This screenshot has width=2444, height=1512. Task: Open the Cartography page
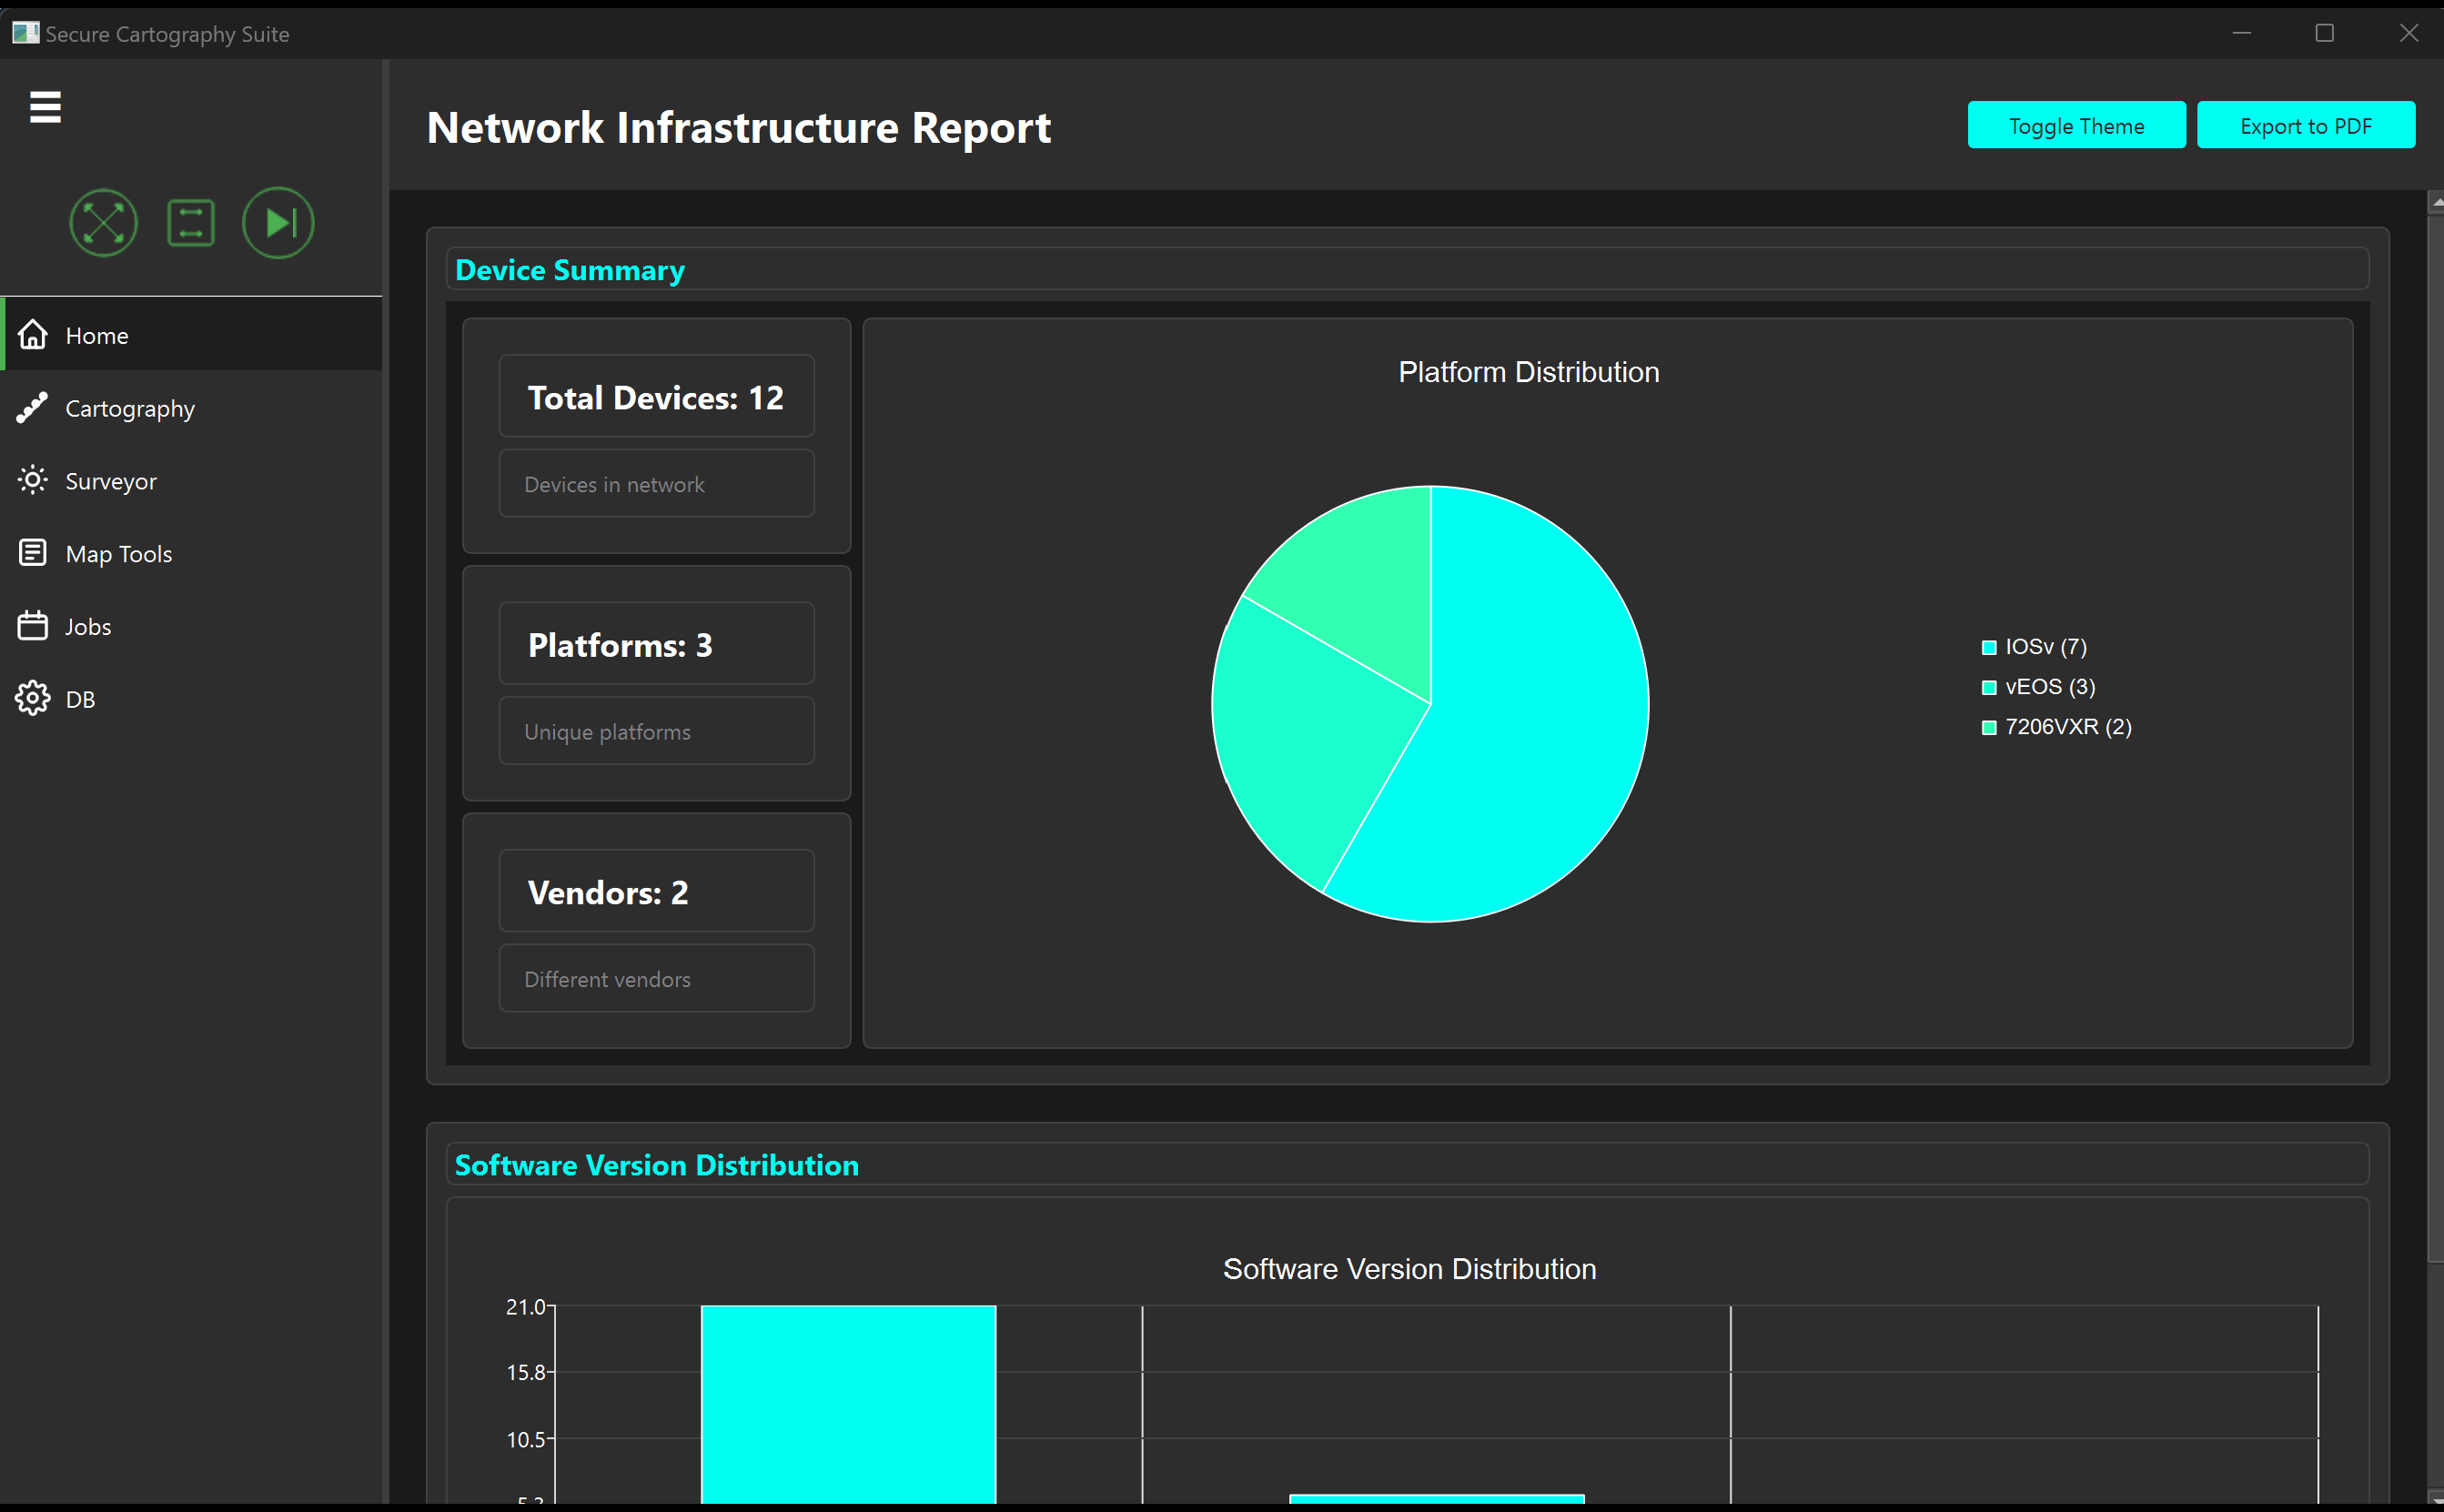[191, 408]
